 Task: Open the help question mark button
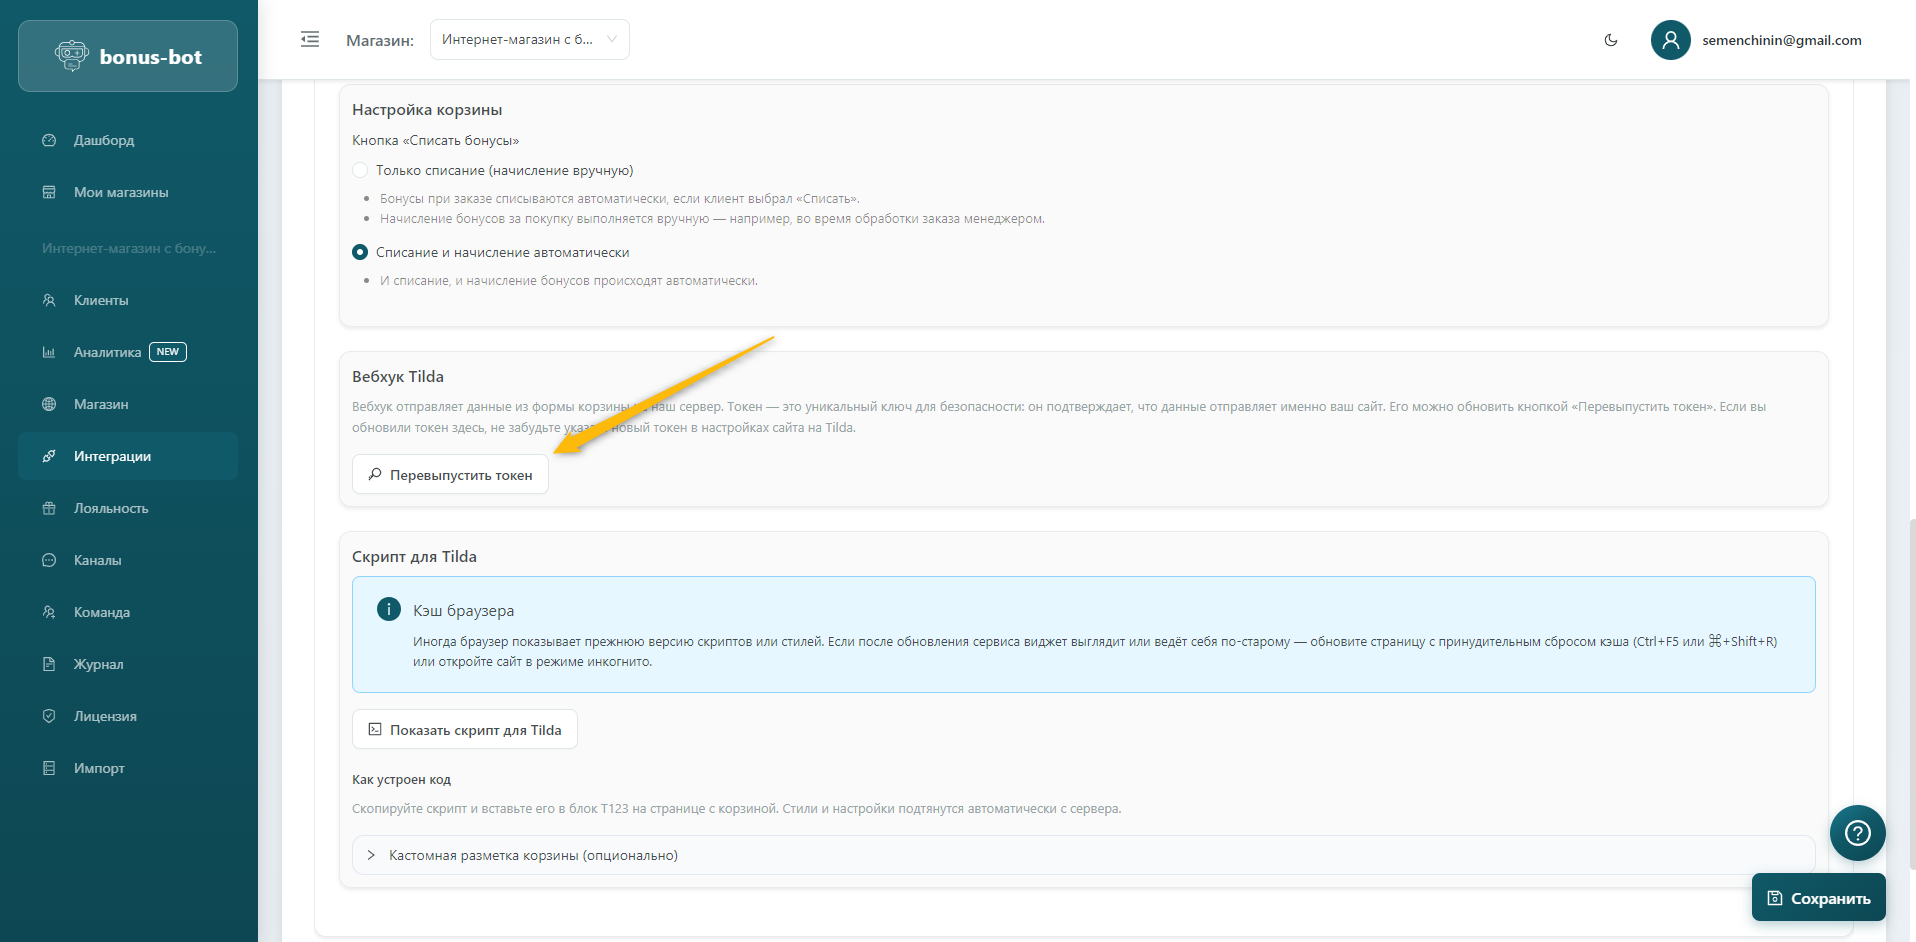point(1857,833)
